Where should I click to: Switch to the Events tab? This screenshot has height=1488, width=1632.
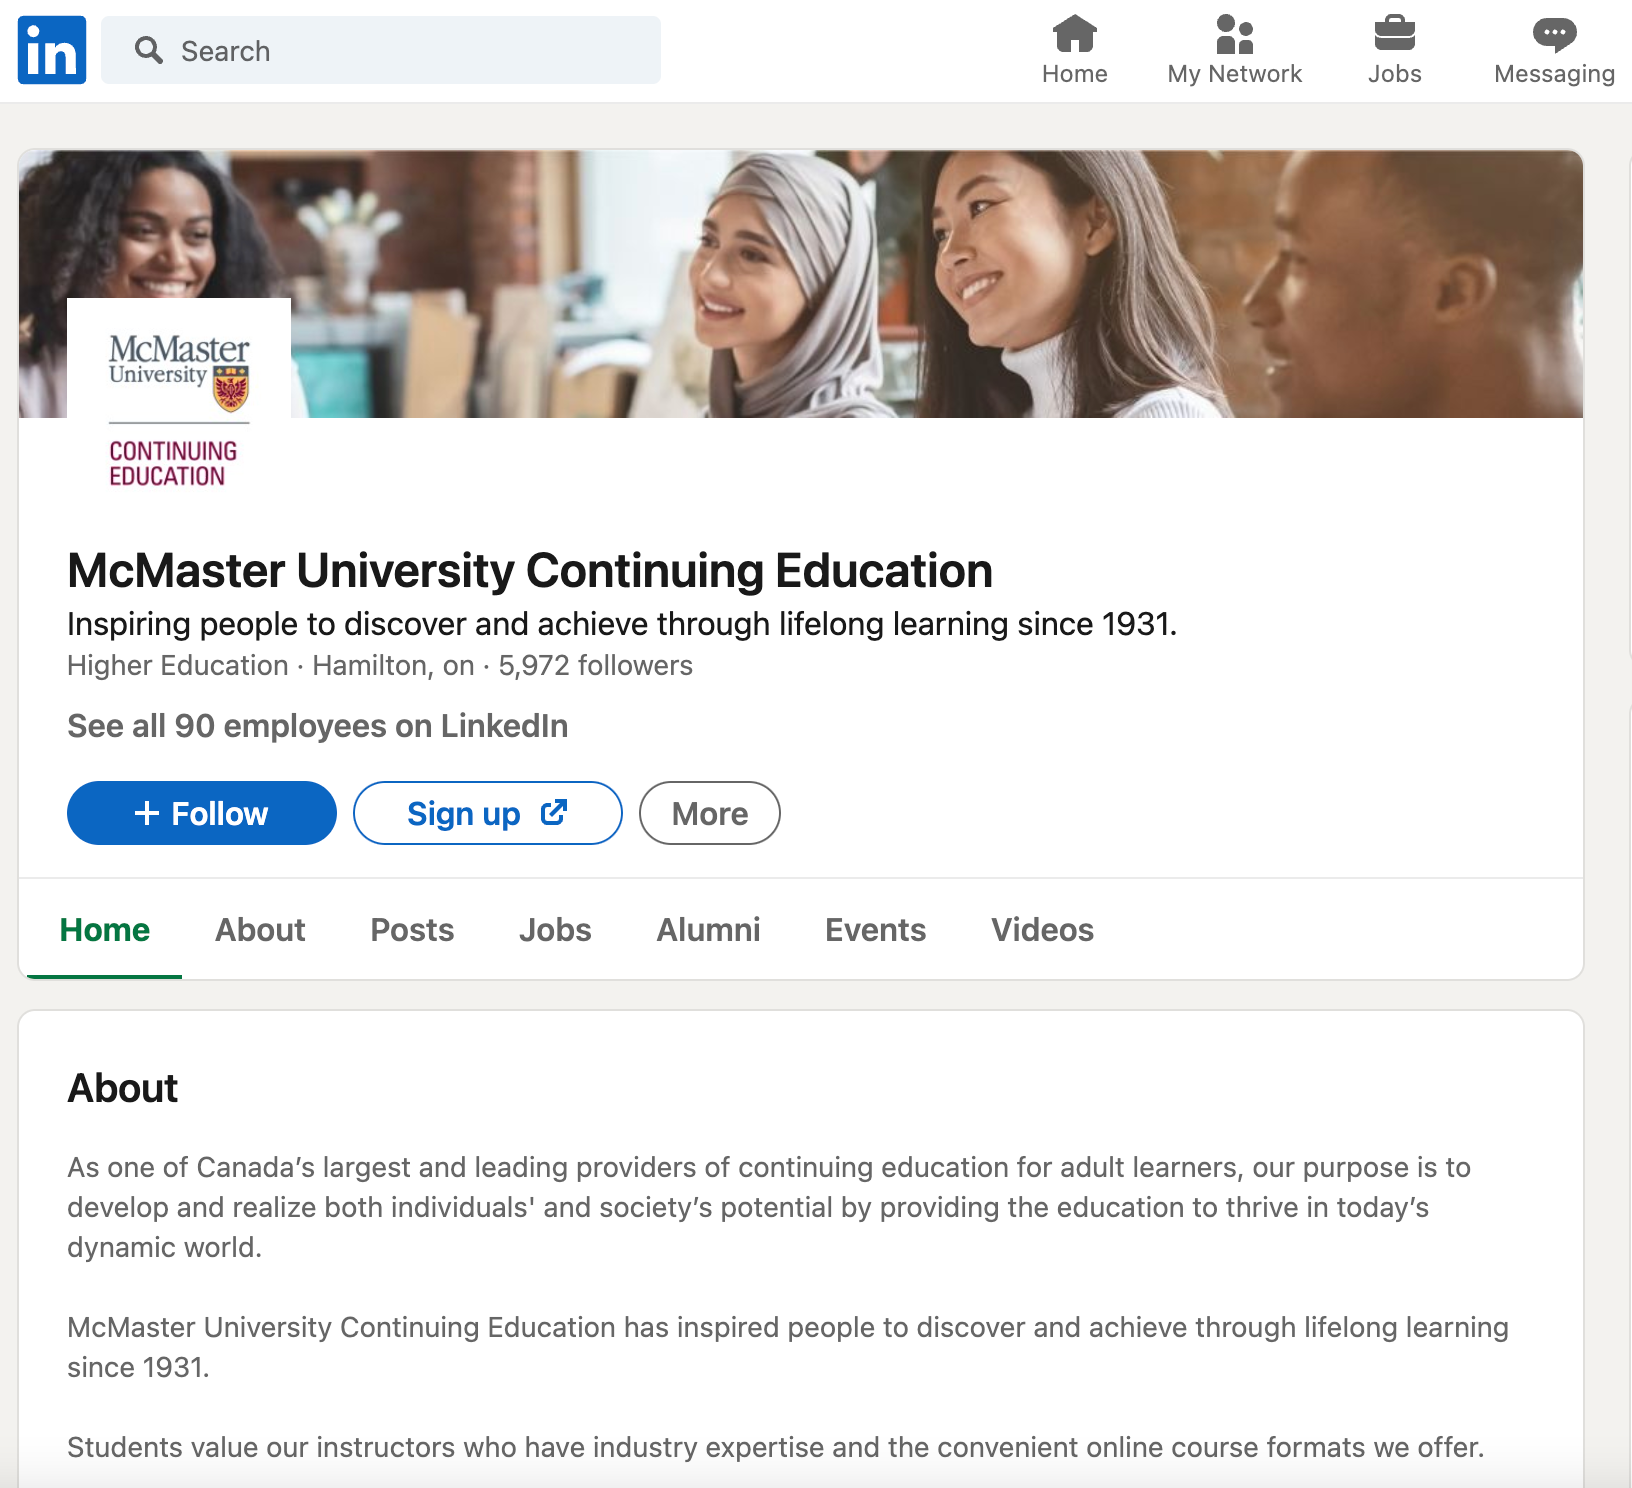pyautogui.click(x=876, y=930)
